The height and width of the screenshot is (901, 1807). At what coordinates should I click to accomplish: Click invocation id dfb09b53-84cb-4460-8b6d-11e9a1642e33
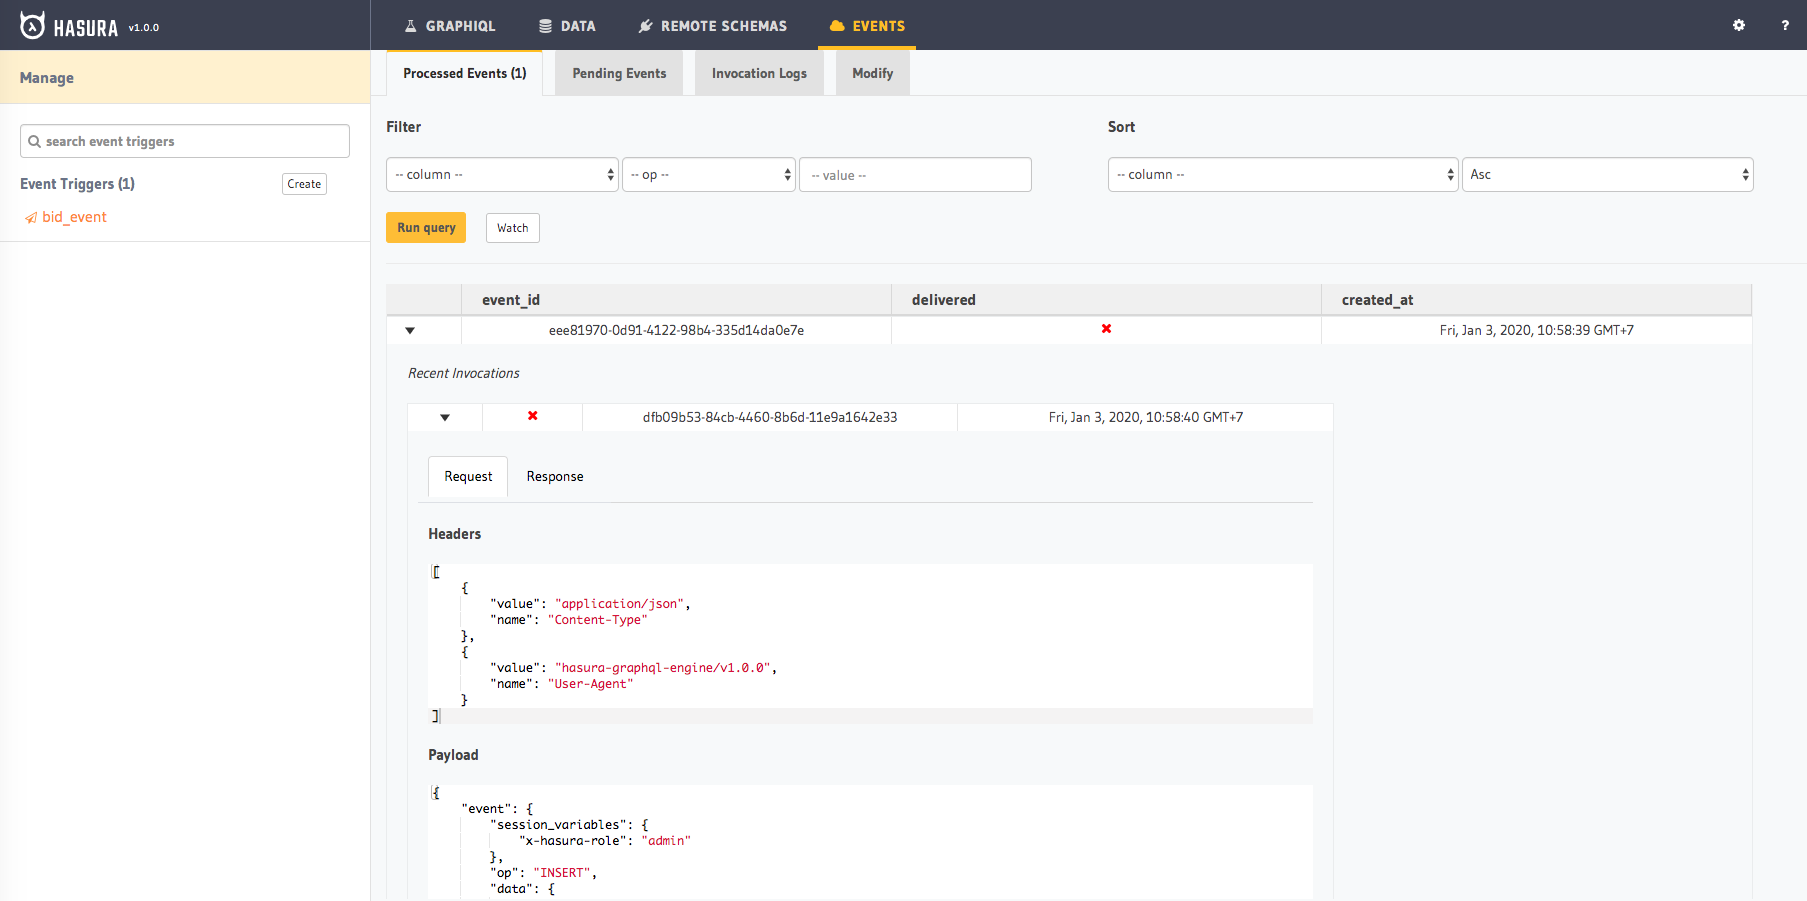[x=770, y=417]
